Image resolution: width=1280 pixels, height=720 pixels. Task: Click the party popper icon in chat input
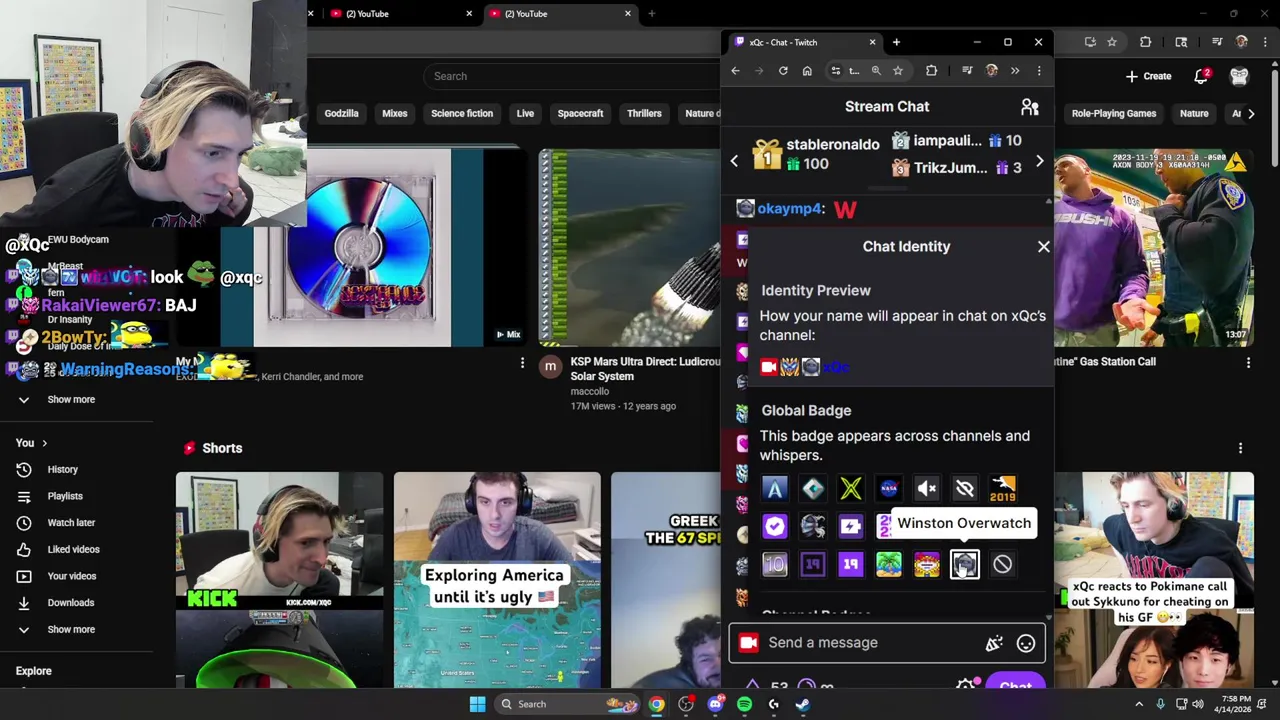(994, 644)
